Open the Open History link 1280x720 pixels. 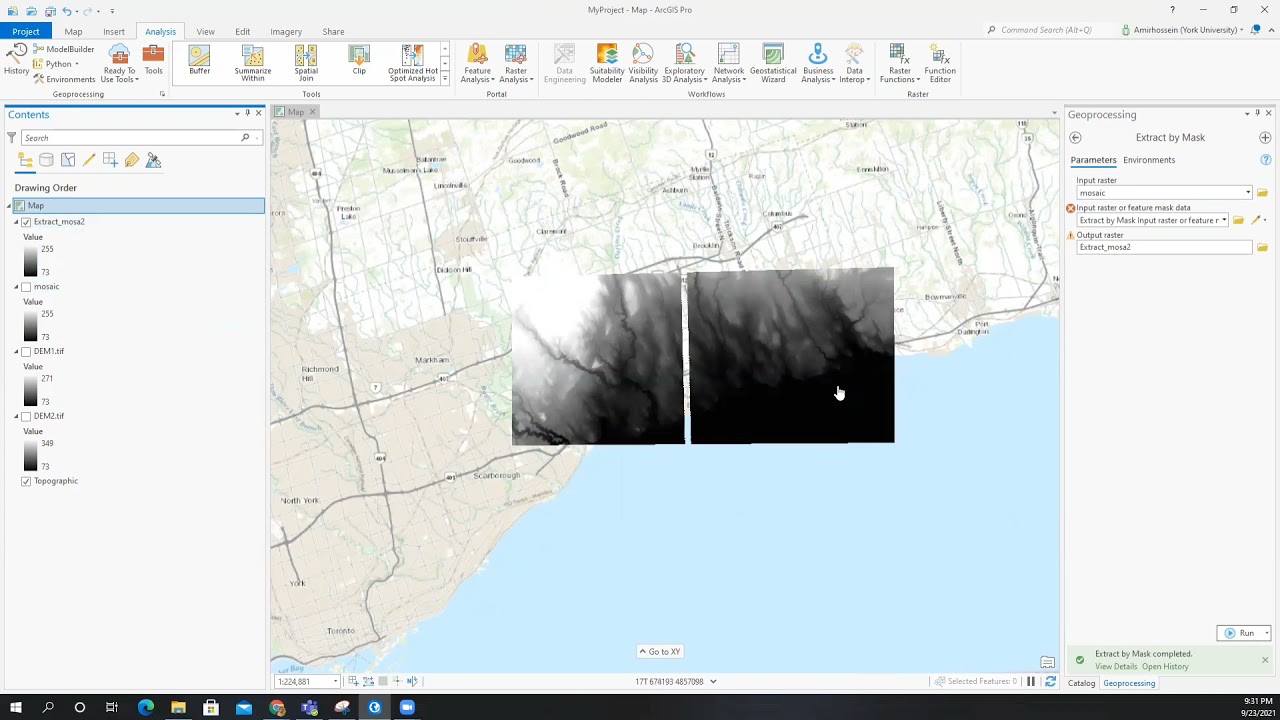coord(1165,667)
